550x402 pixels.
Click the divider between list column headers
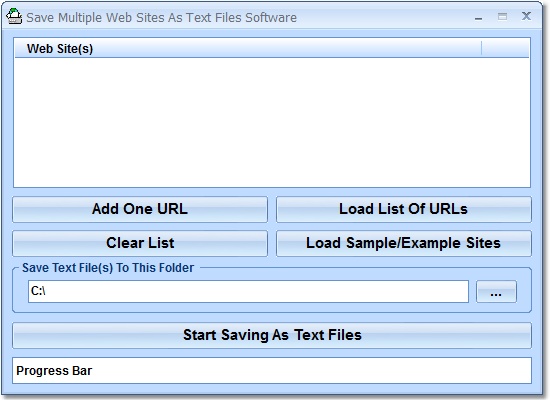[482, 48]
